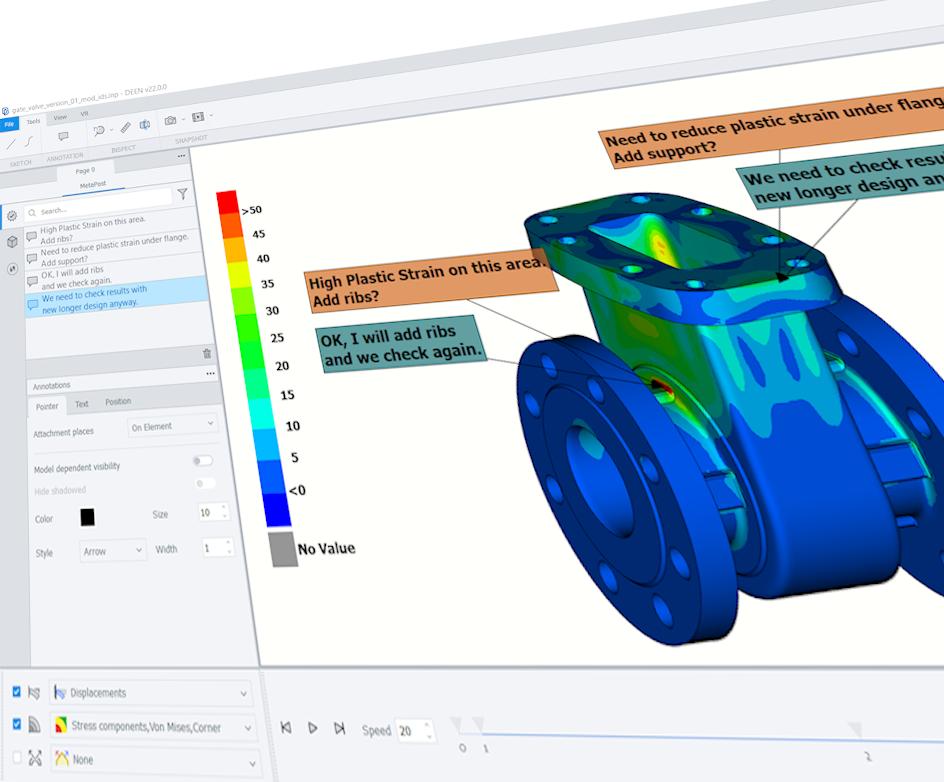Toggle the Hide shadowed switch
The width and height of the screenshot is (944, 782).
point(205,483)
